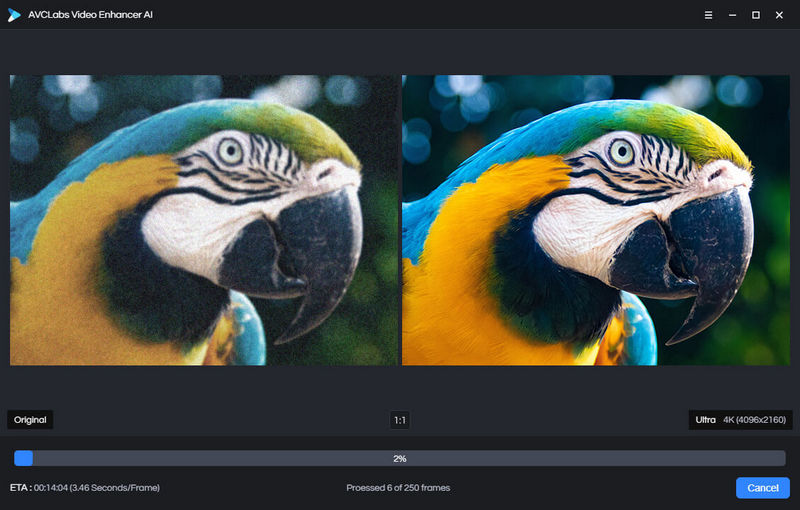The width and height of the screenshot is (800, 510).
Task: Minimize the Video Enhancer window
Action: tap(732, 15)
